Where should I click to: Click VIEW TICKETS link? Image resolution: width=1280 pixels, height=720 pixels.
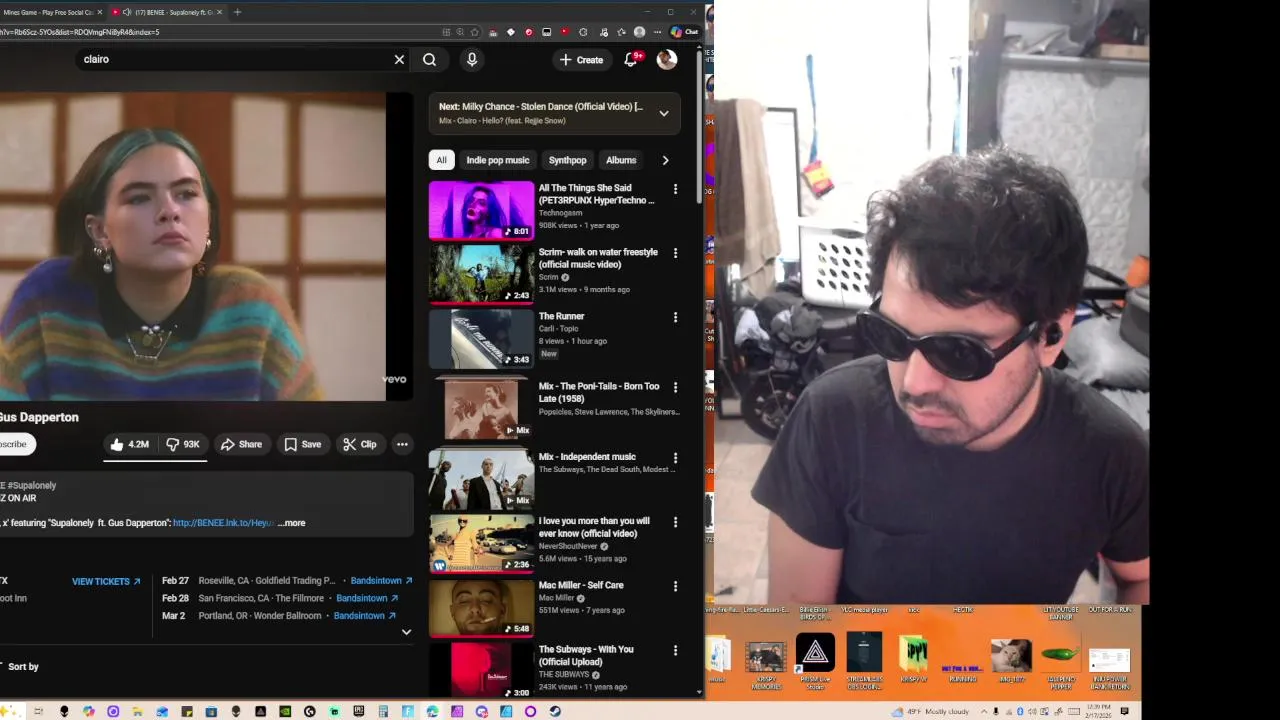(x=106, y=581)
